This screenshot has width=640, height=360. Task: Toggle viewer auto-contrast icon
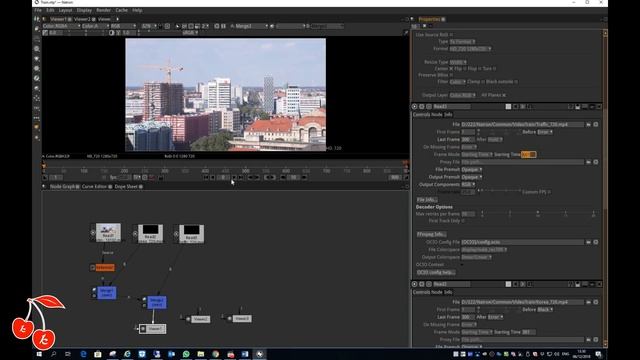pyautogui.click(x=111, y=33)
